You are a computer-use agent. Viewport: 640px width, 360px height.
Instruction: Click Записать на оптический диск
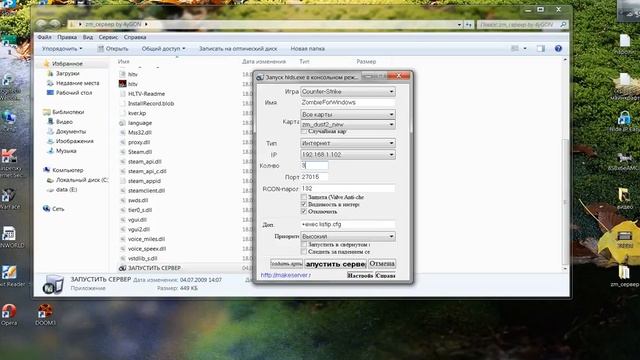coord(238,49)
